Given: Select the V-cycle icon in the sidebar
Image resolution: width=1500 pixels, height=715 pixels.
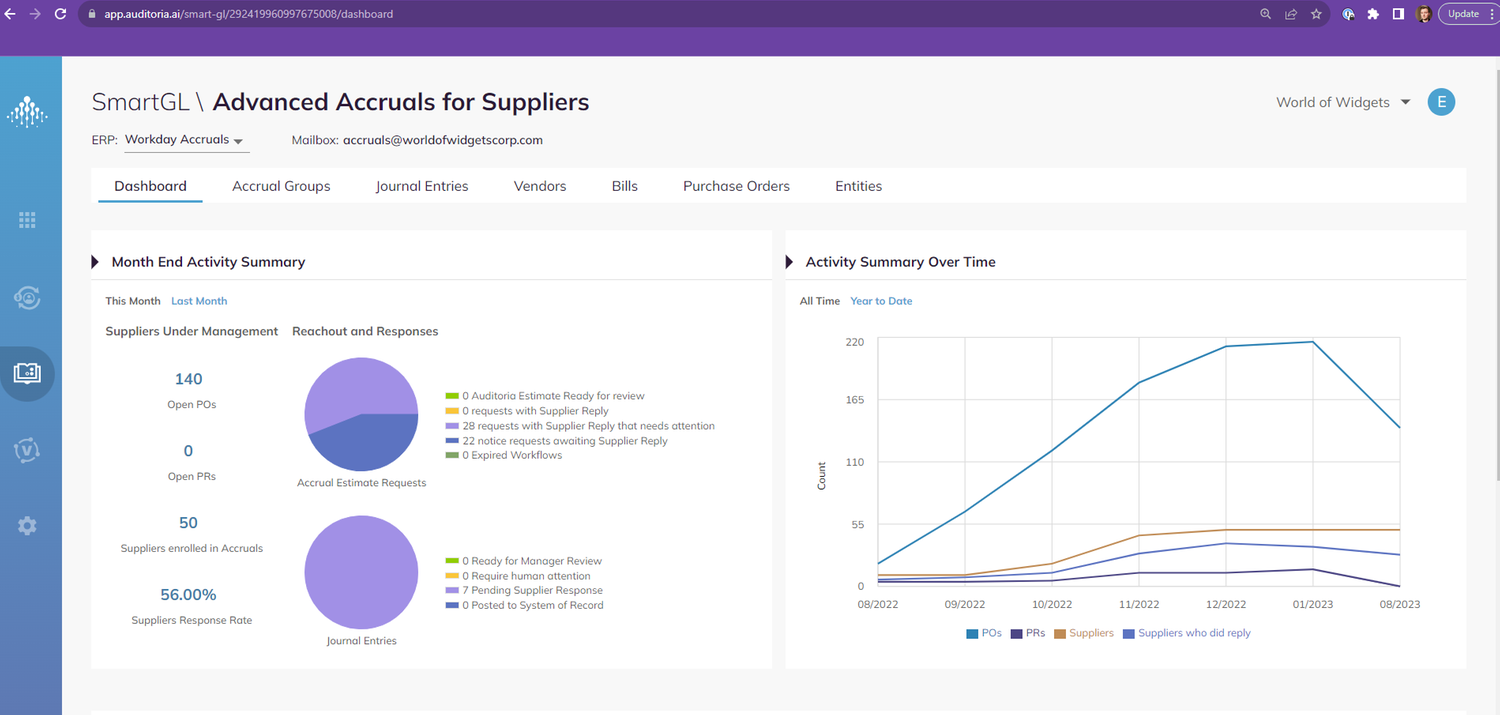Looking at the screenshot, I should (27, 450).
